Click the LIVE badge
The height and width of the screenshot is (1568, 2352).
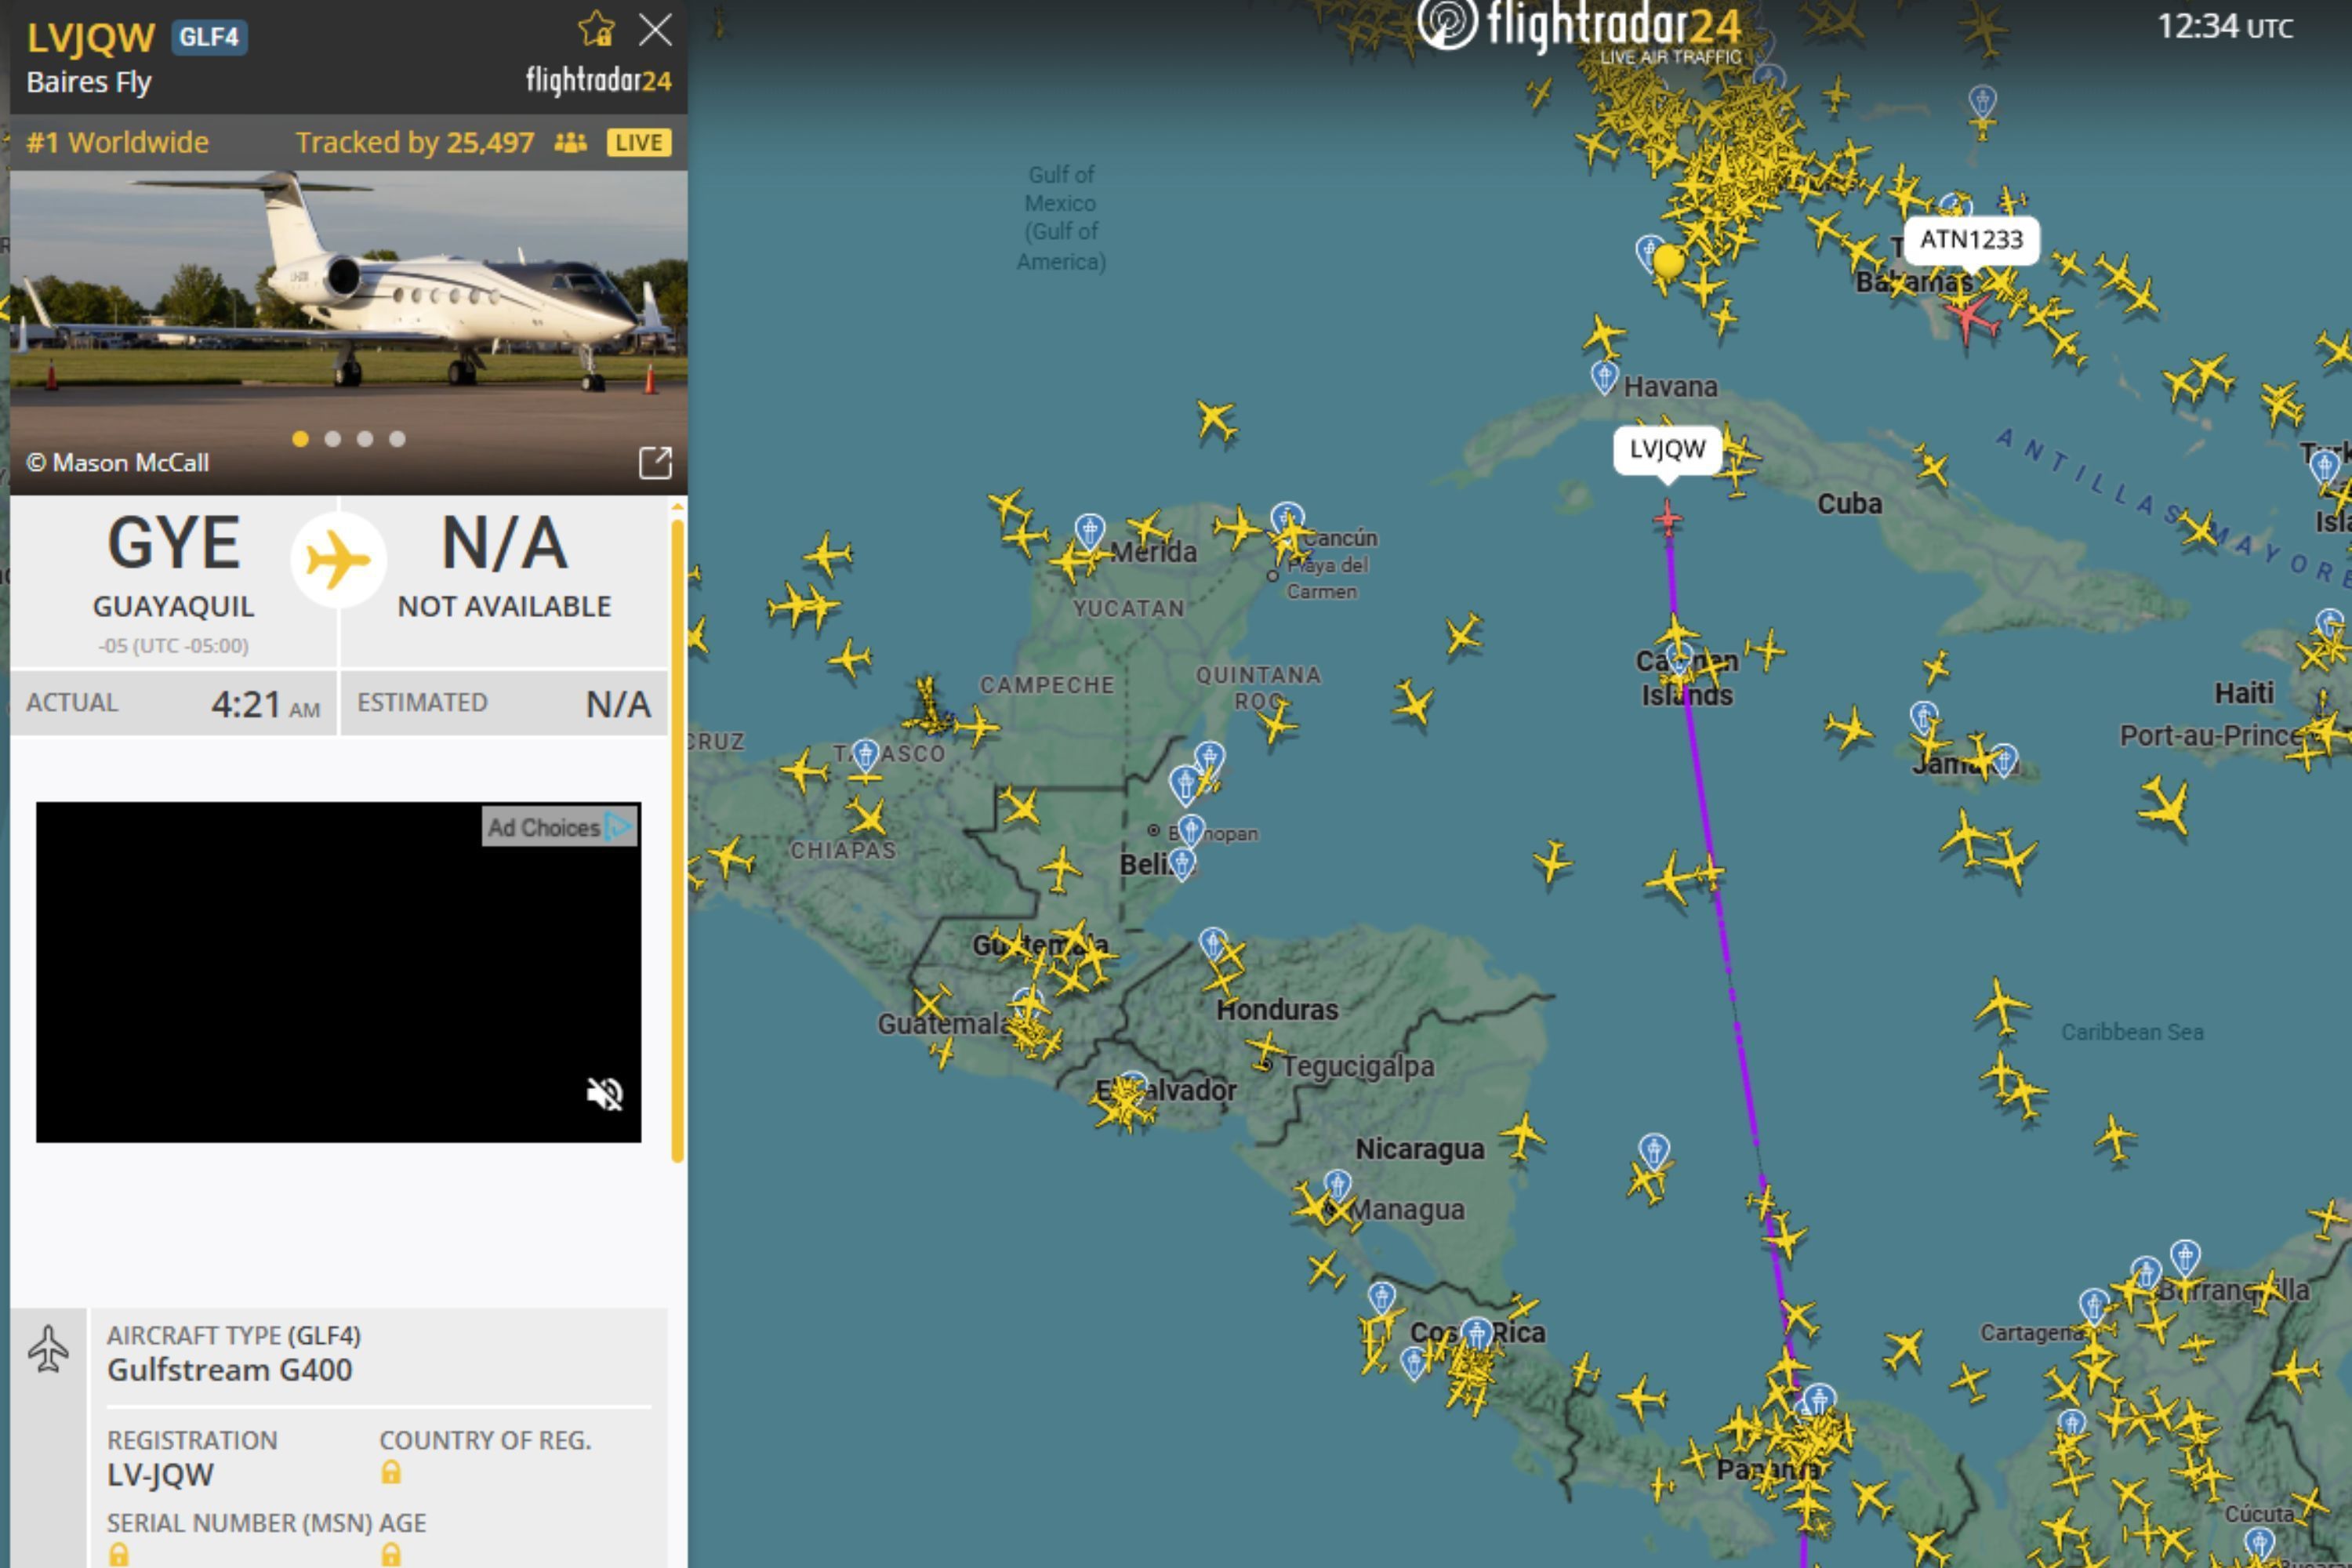639,143
